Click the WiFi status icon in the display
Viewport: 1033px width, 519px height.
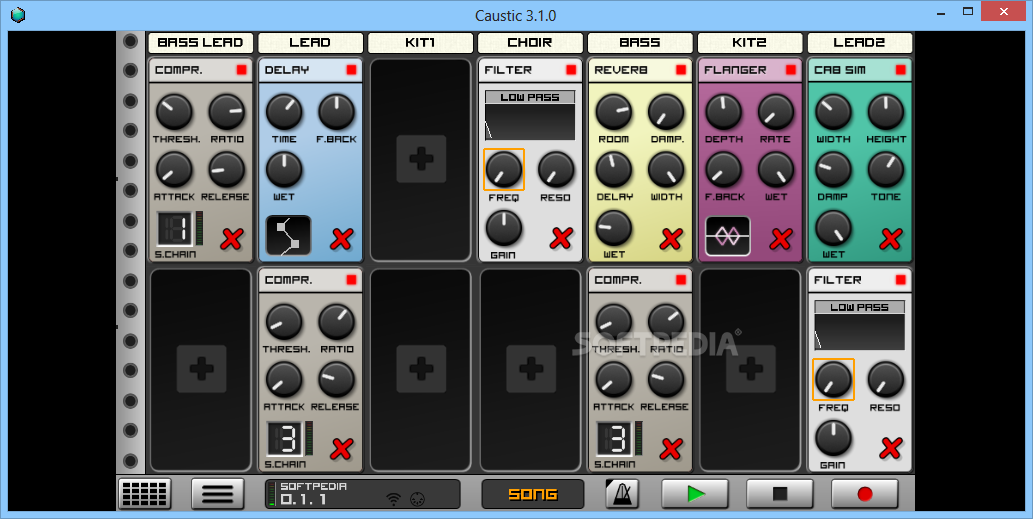tap(393, 499)
